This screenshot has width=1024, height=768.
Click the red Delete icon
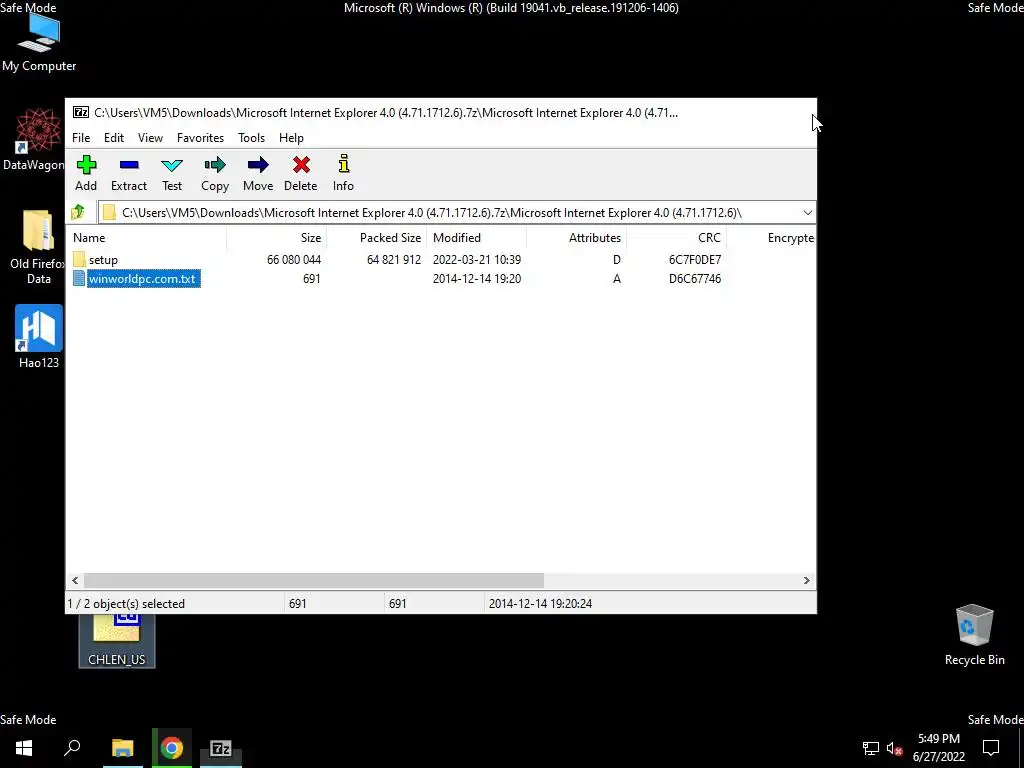[301, 165]
